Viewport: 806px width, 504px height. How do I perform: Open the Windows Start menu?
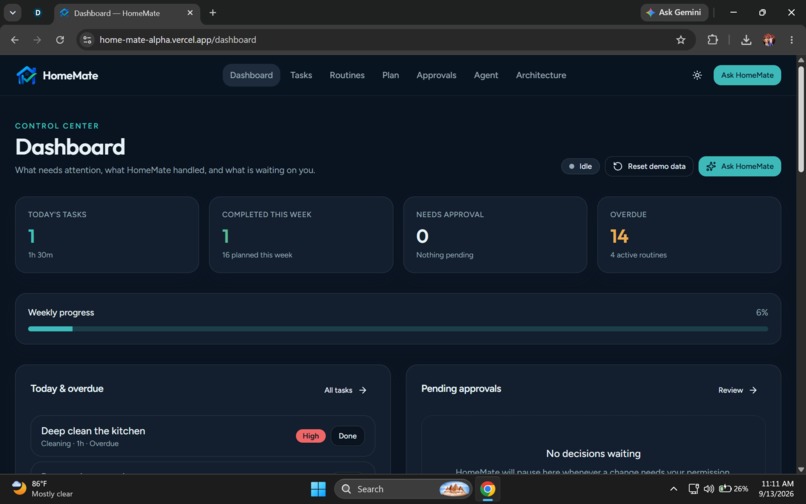pyautogui.click(x=318, y=489)
